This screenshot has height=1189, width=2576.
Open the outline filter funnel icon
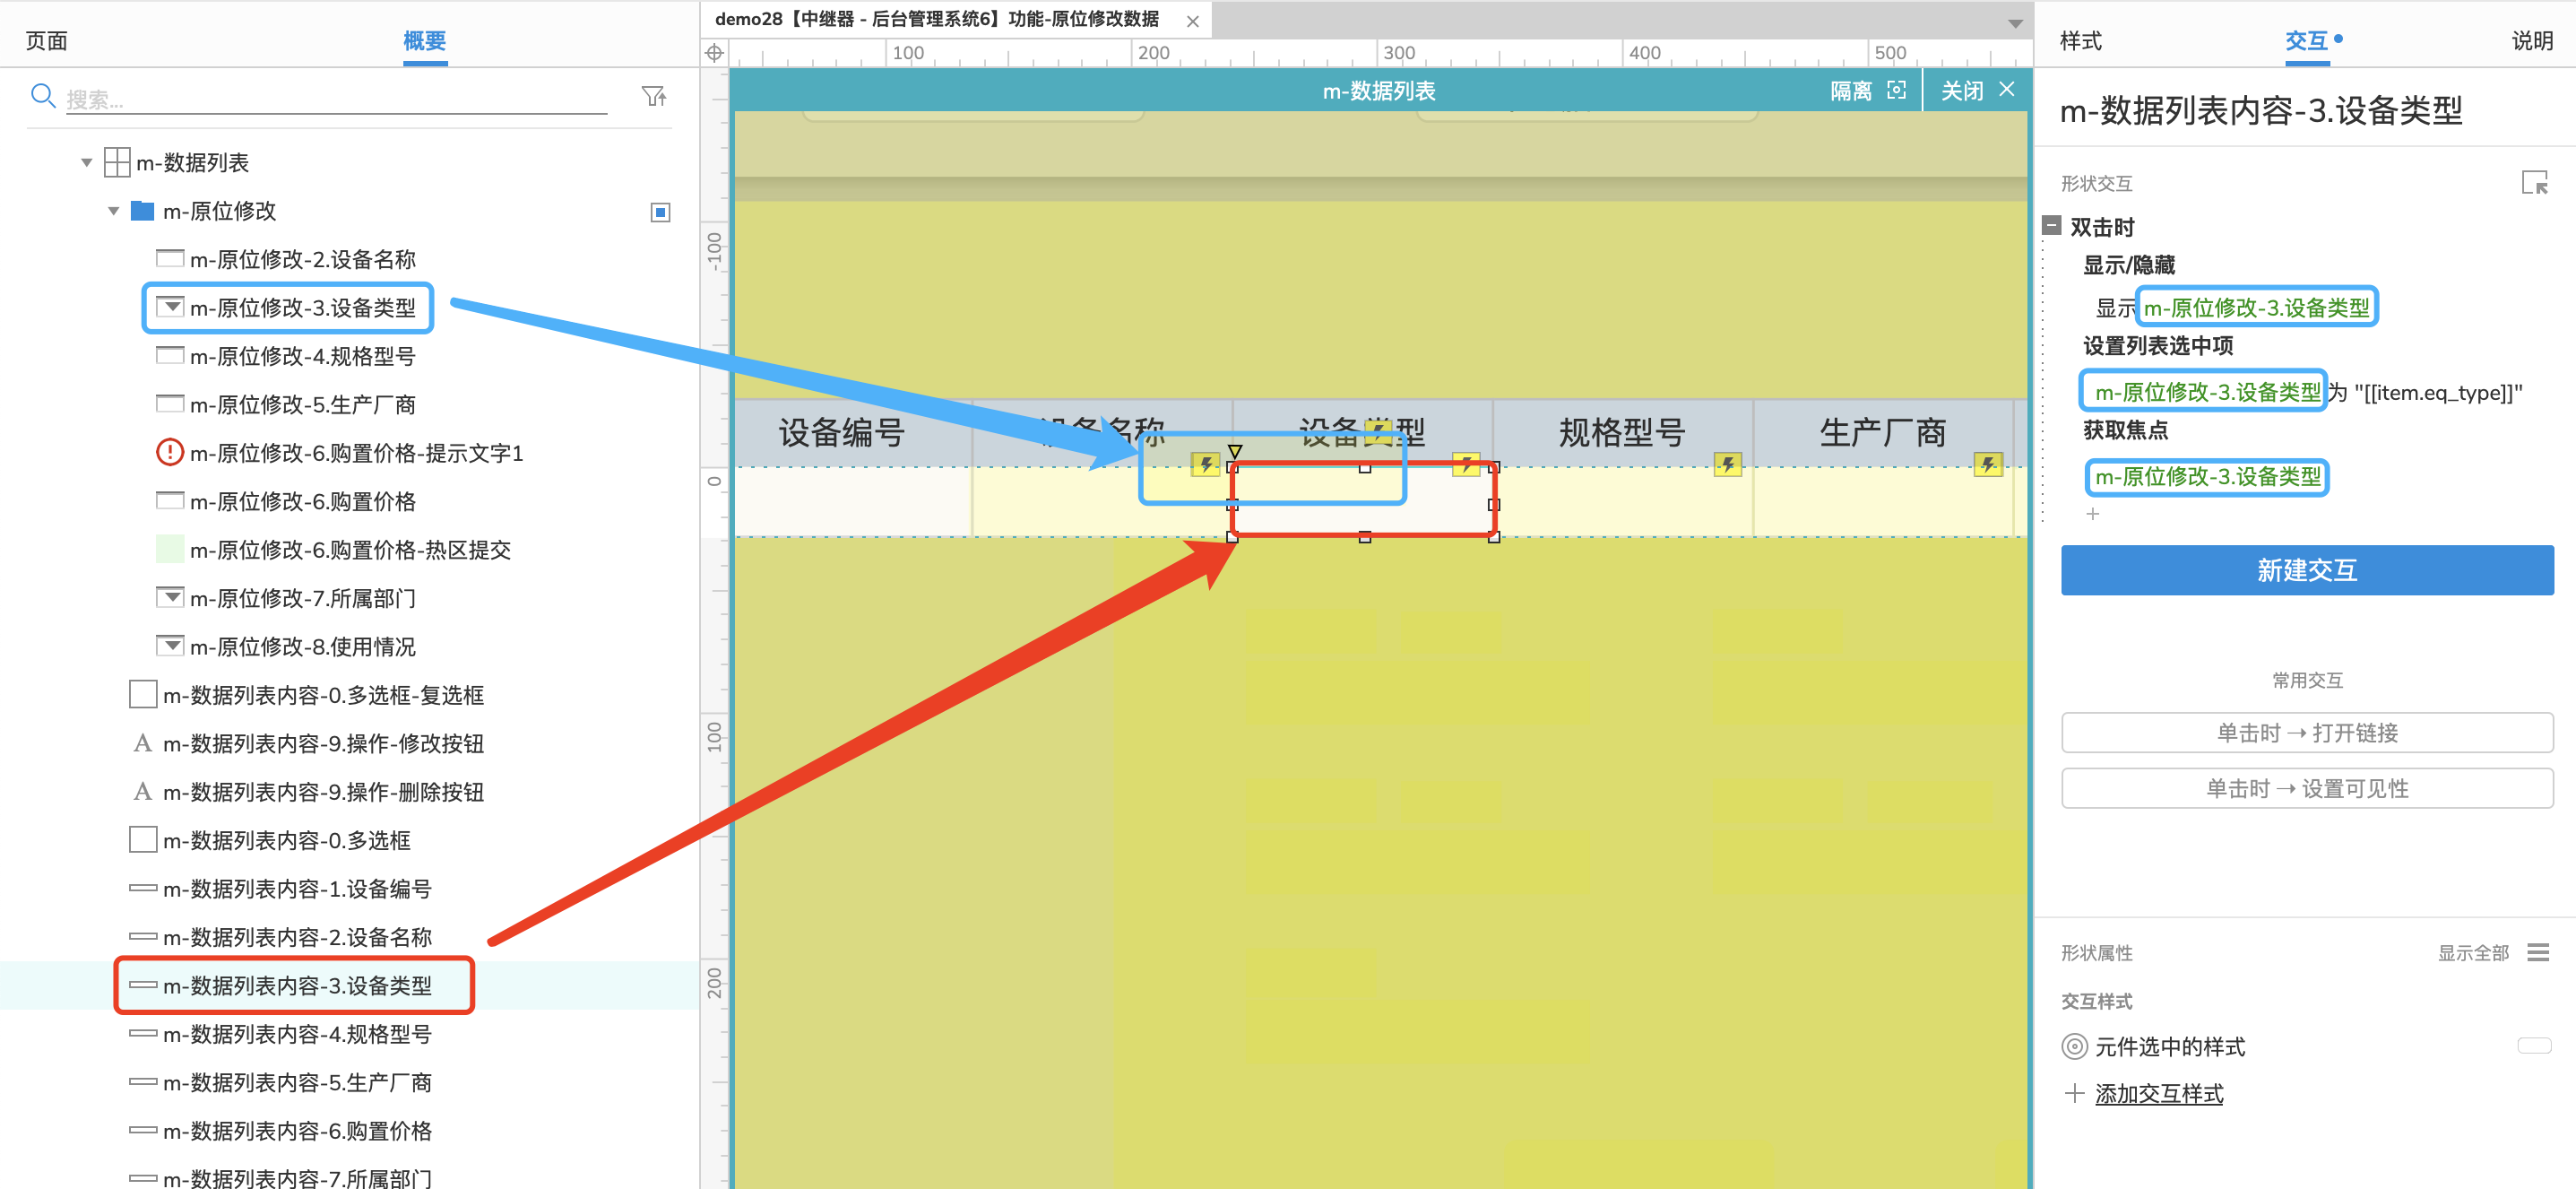coord(654,96)
